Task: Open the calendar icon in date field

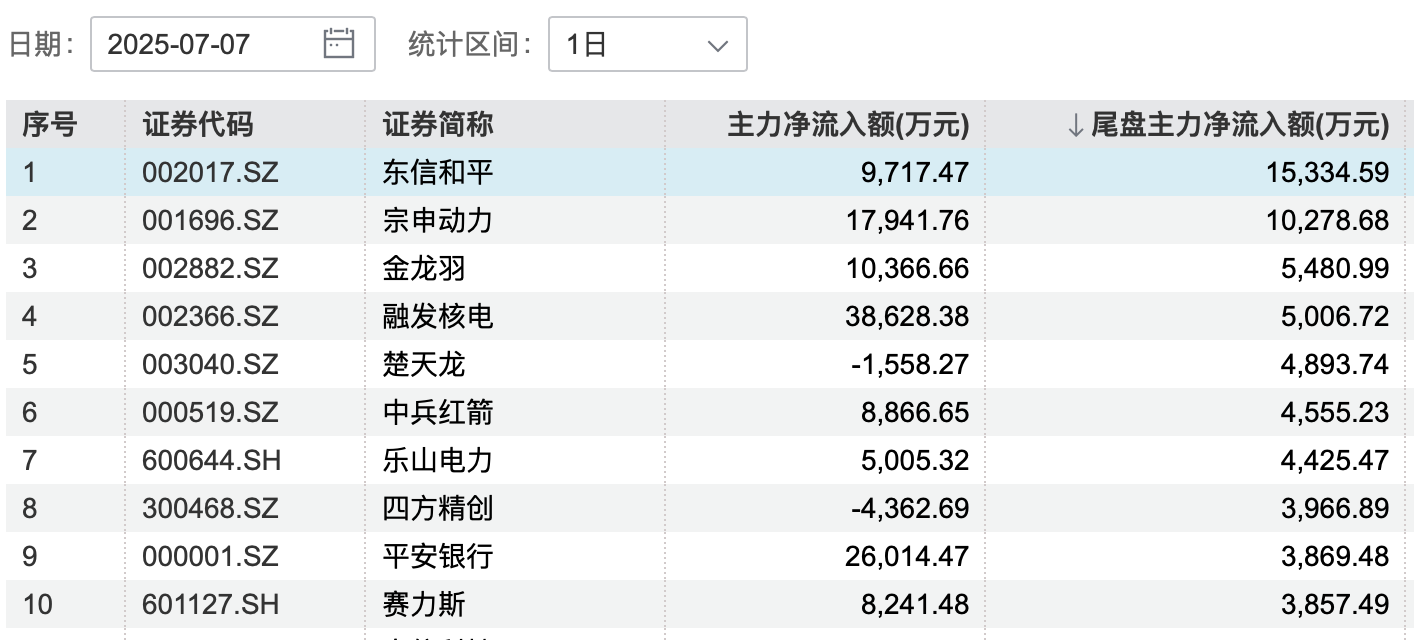Action: (339, 43)
